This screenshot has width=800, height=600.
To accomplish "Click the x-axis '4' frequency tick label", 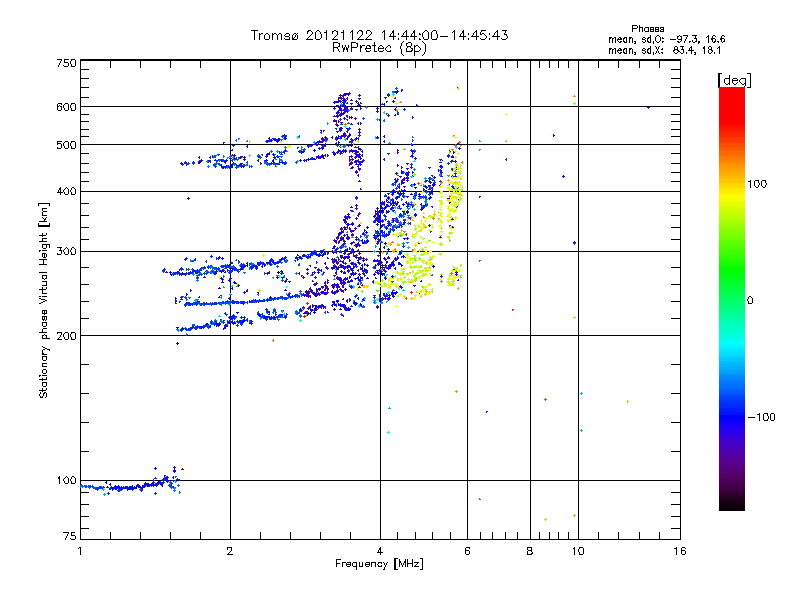I will point(380,551).
